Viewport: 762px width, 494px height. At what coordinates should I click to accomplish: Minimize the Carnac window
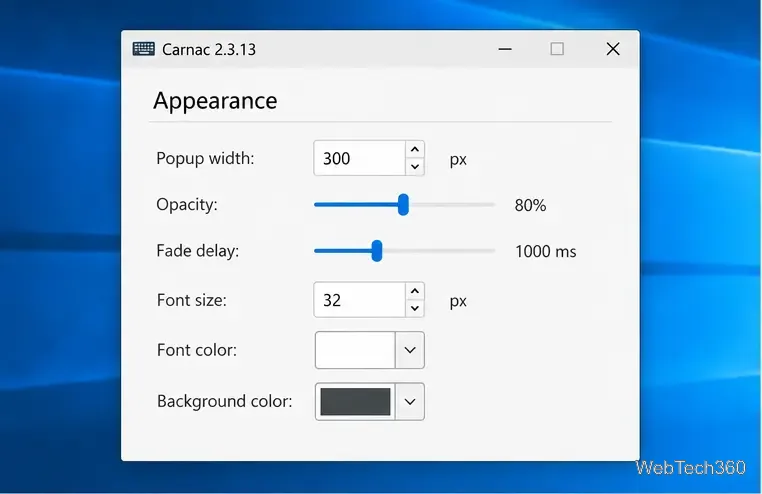[x=505, y=49]
